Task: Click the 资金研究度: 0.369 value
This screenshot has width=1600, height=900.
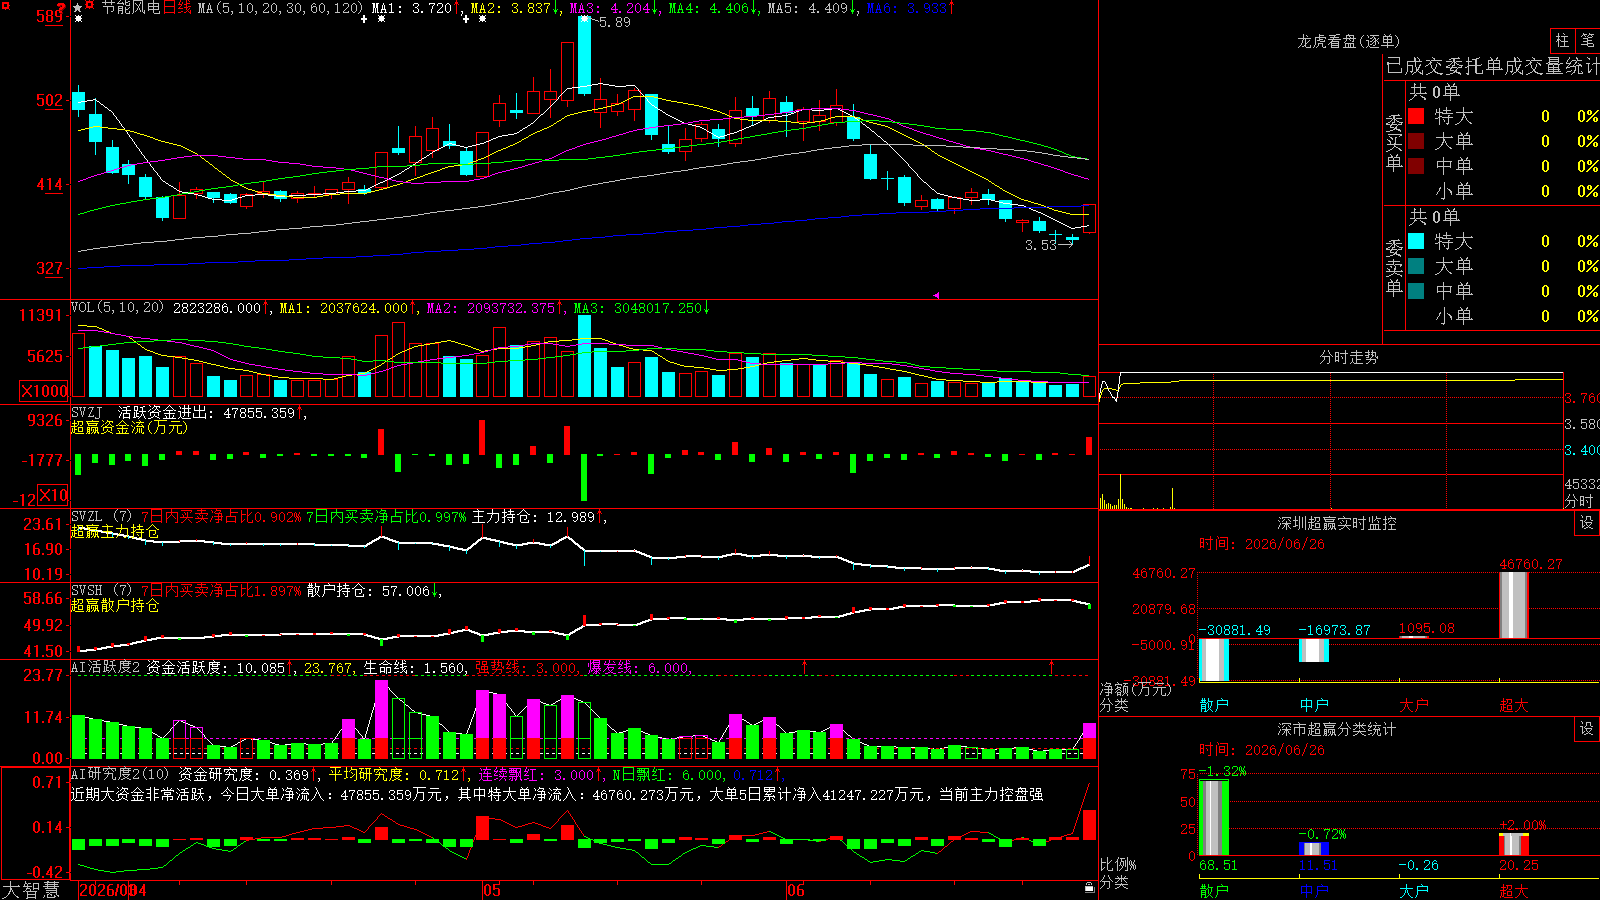Action: (x=243, y=774)
